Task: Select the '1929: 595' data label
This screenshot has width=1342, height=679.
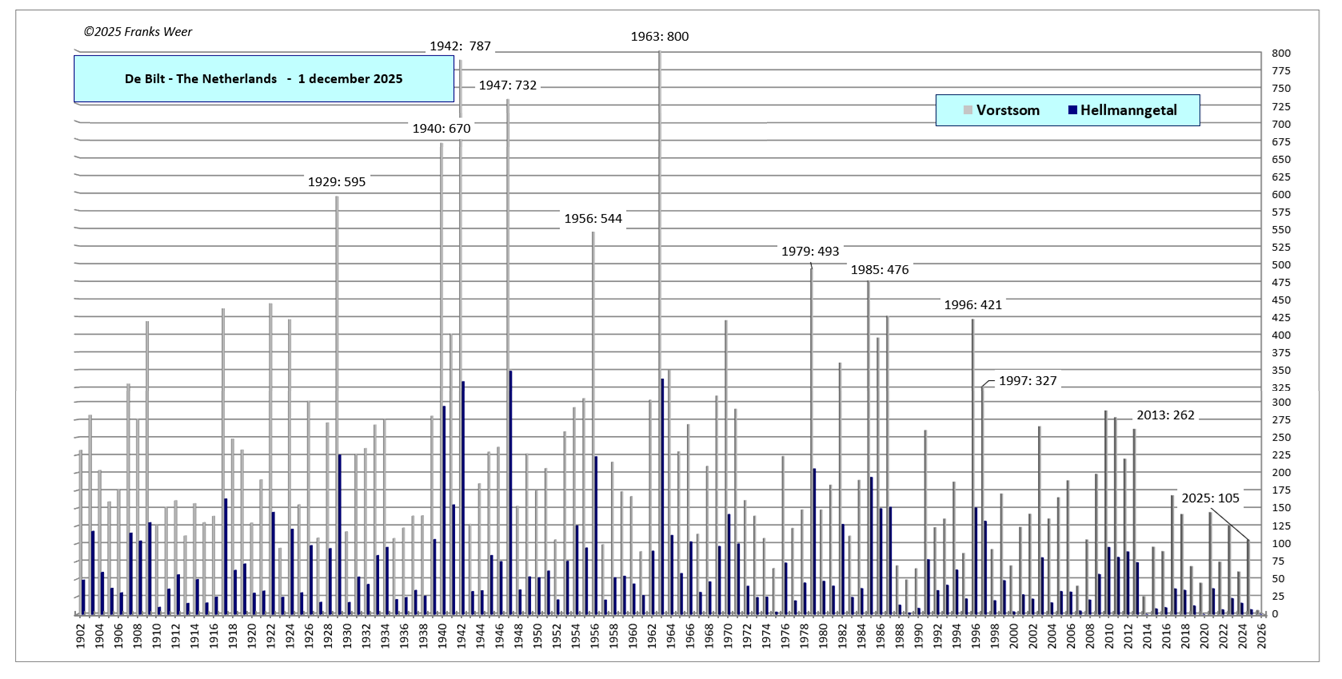Action: 336,182
